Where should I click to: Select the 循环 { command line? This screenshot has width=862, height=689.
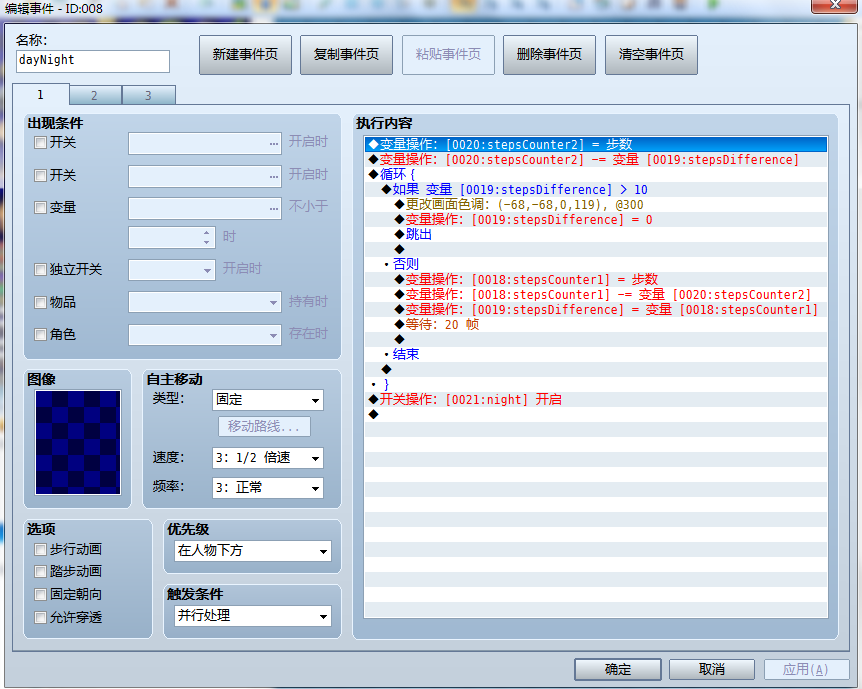596,174
